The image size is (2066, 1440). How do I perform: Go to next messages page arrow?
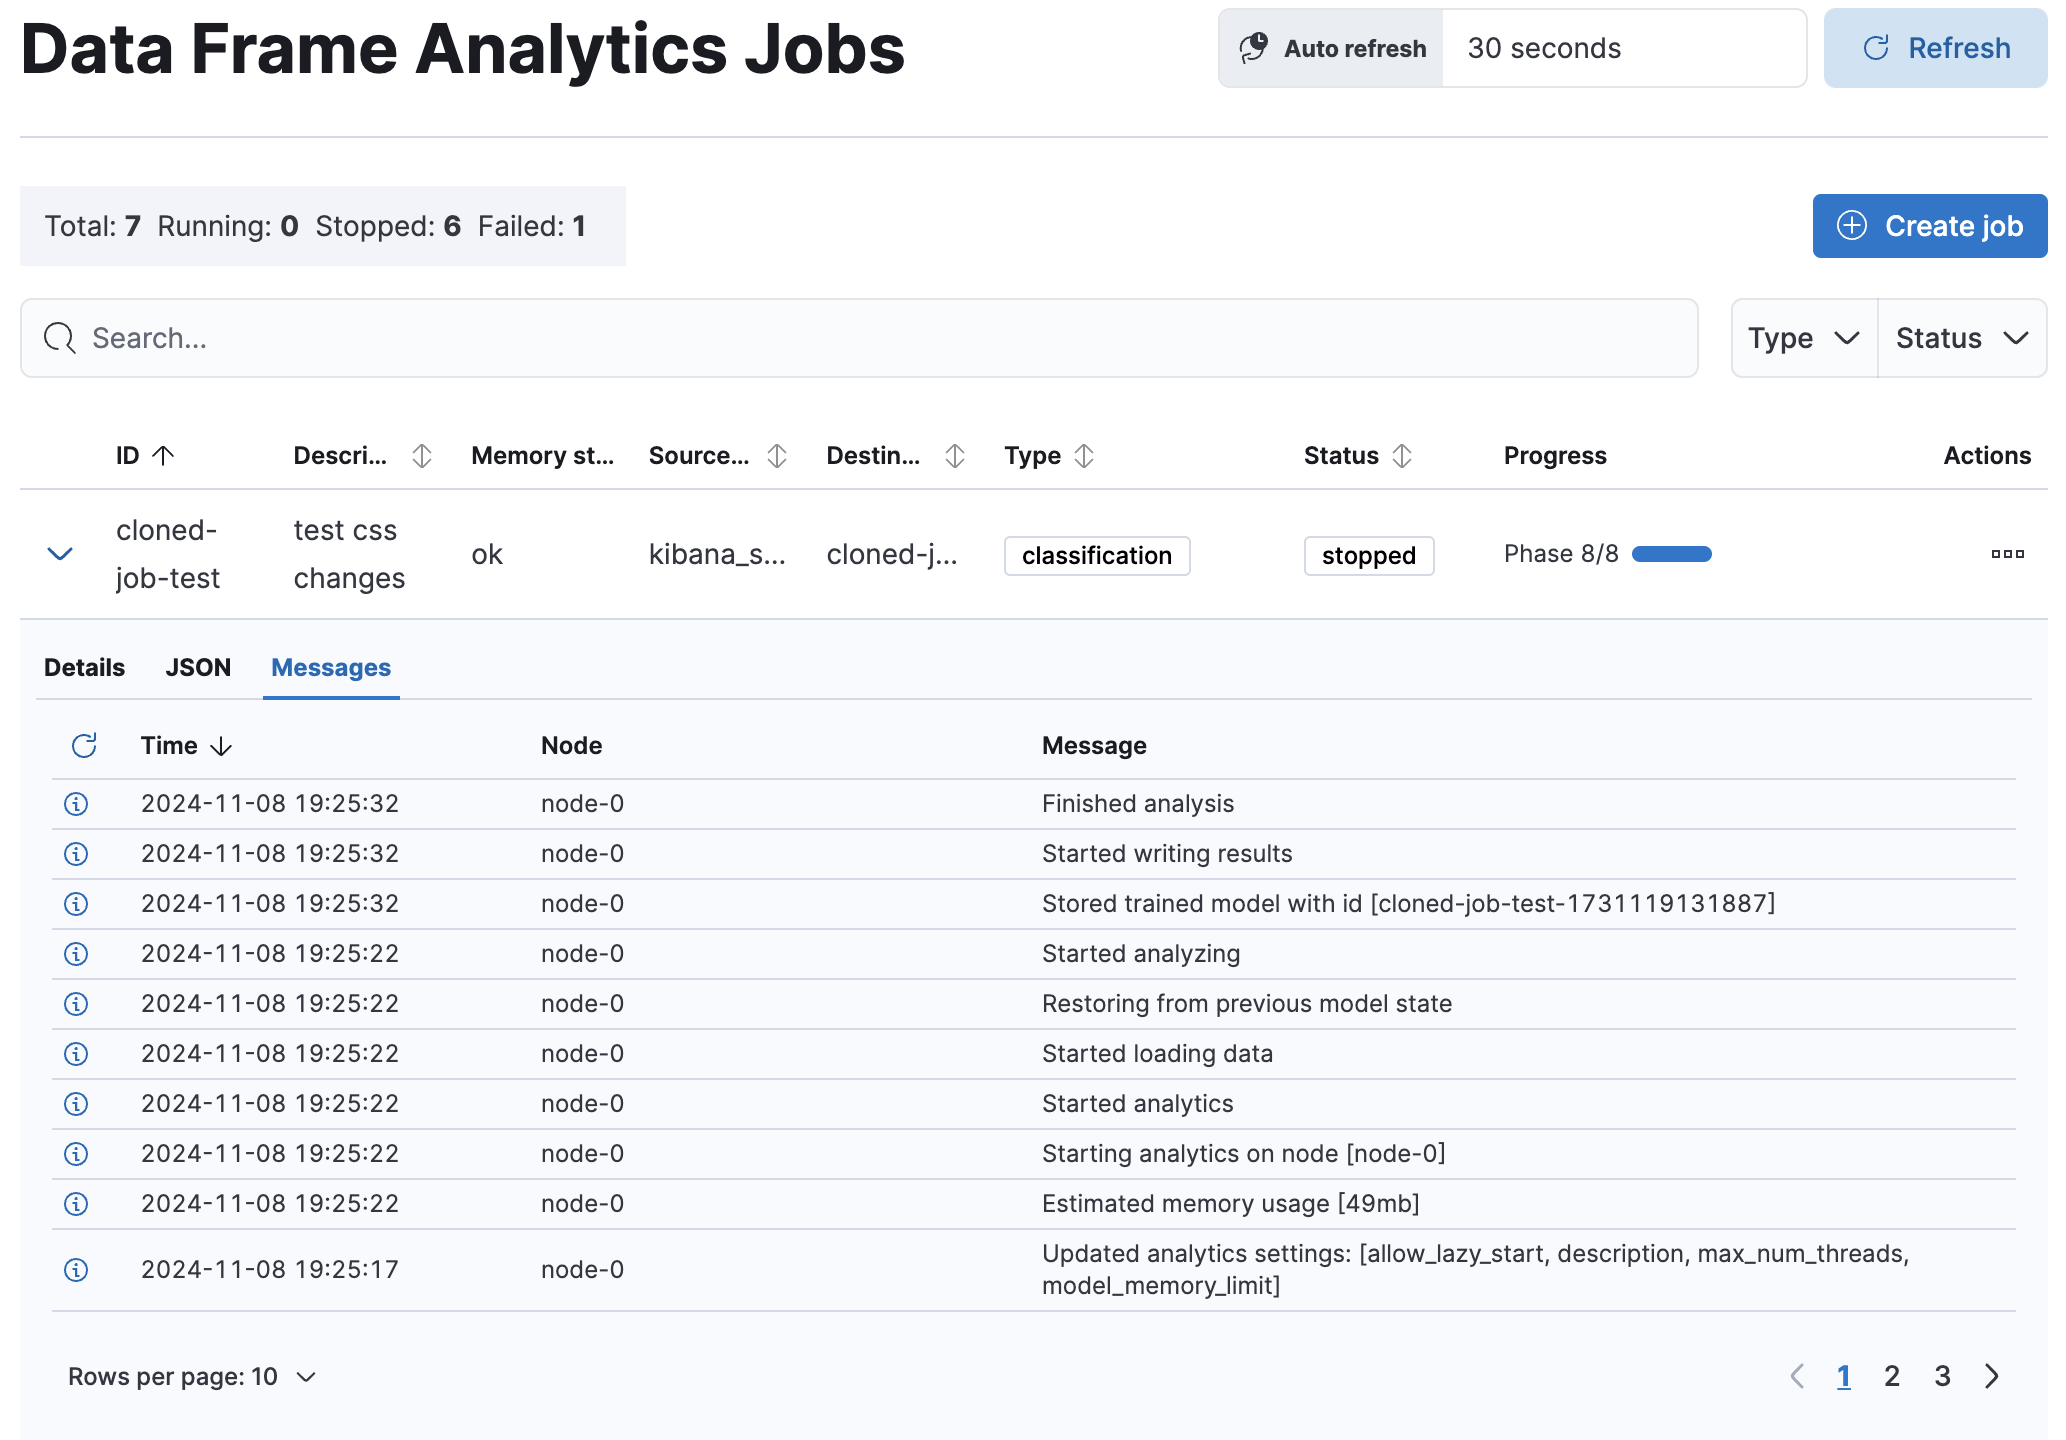[1992, 1377]
